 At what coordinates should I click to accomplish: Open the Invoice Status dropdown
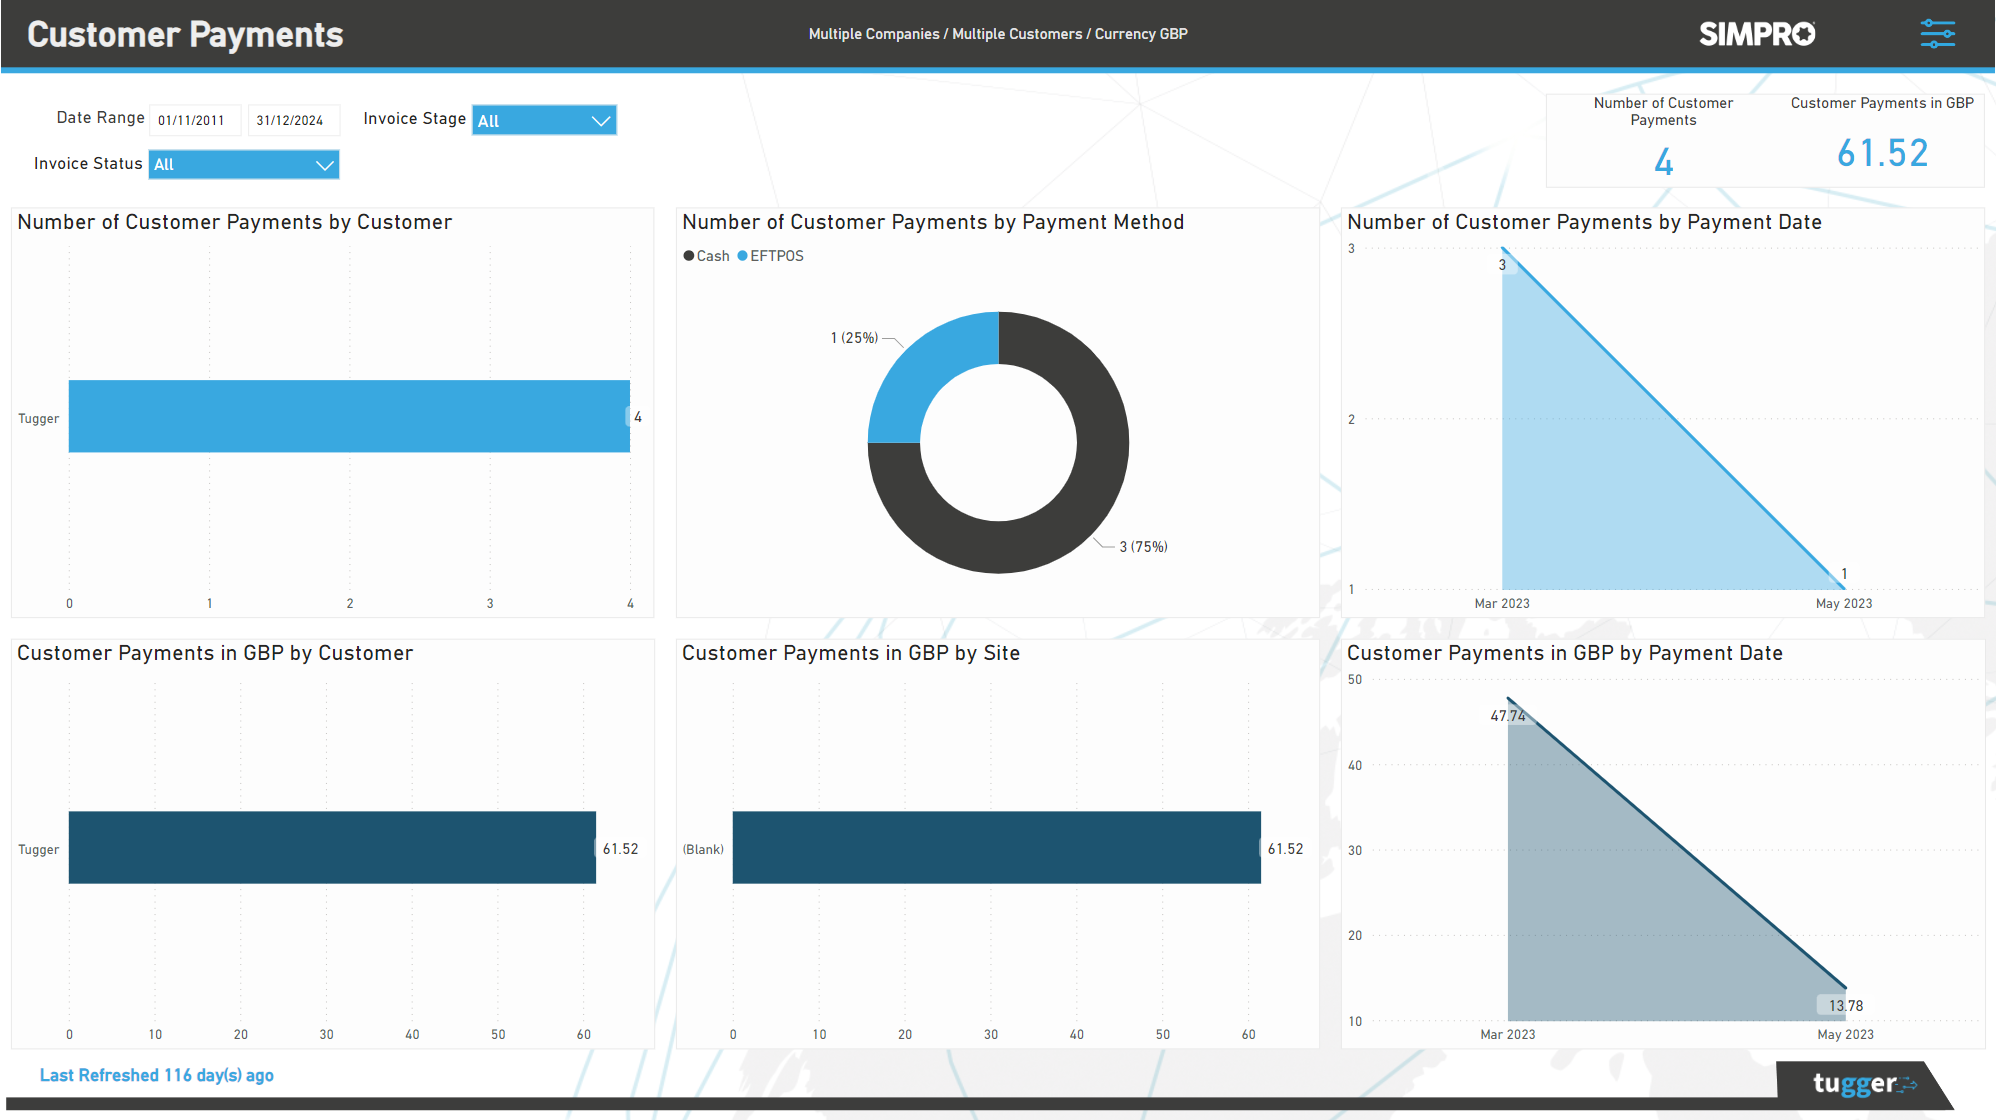click(243, 164)
